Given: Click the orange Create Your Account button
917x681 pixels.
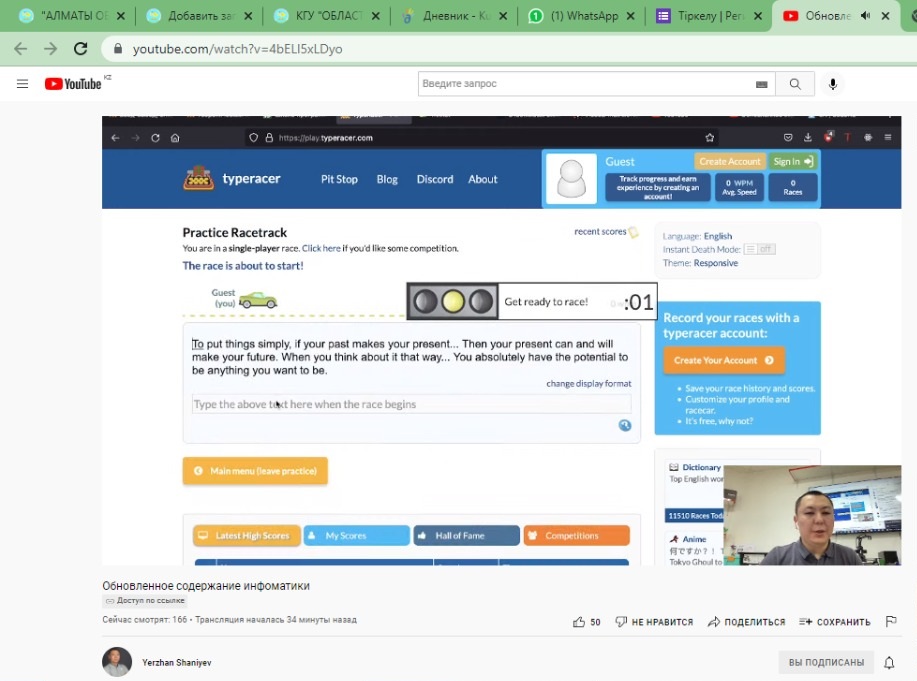Looking at the screenshot, I should (724, 360).
